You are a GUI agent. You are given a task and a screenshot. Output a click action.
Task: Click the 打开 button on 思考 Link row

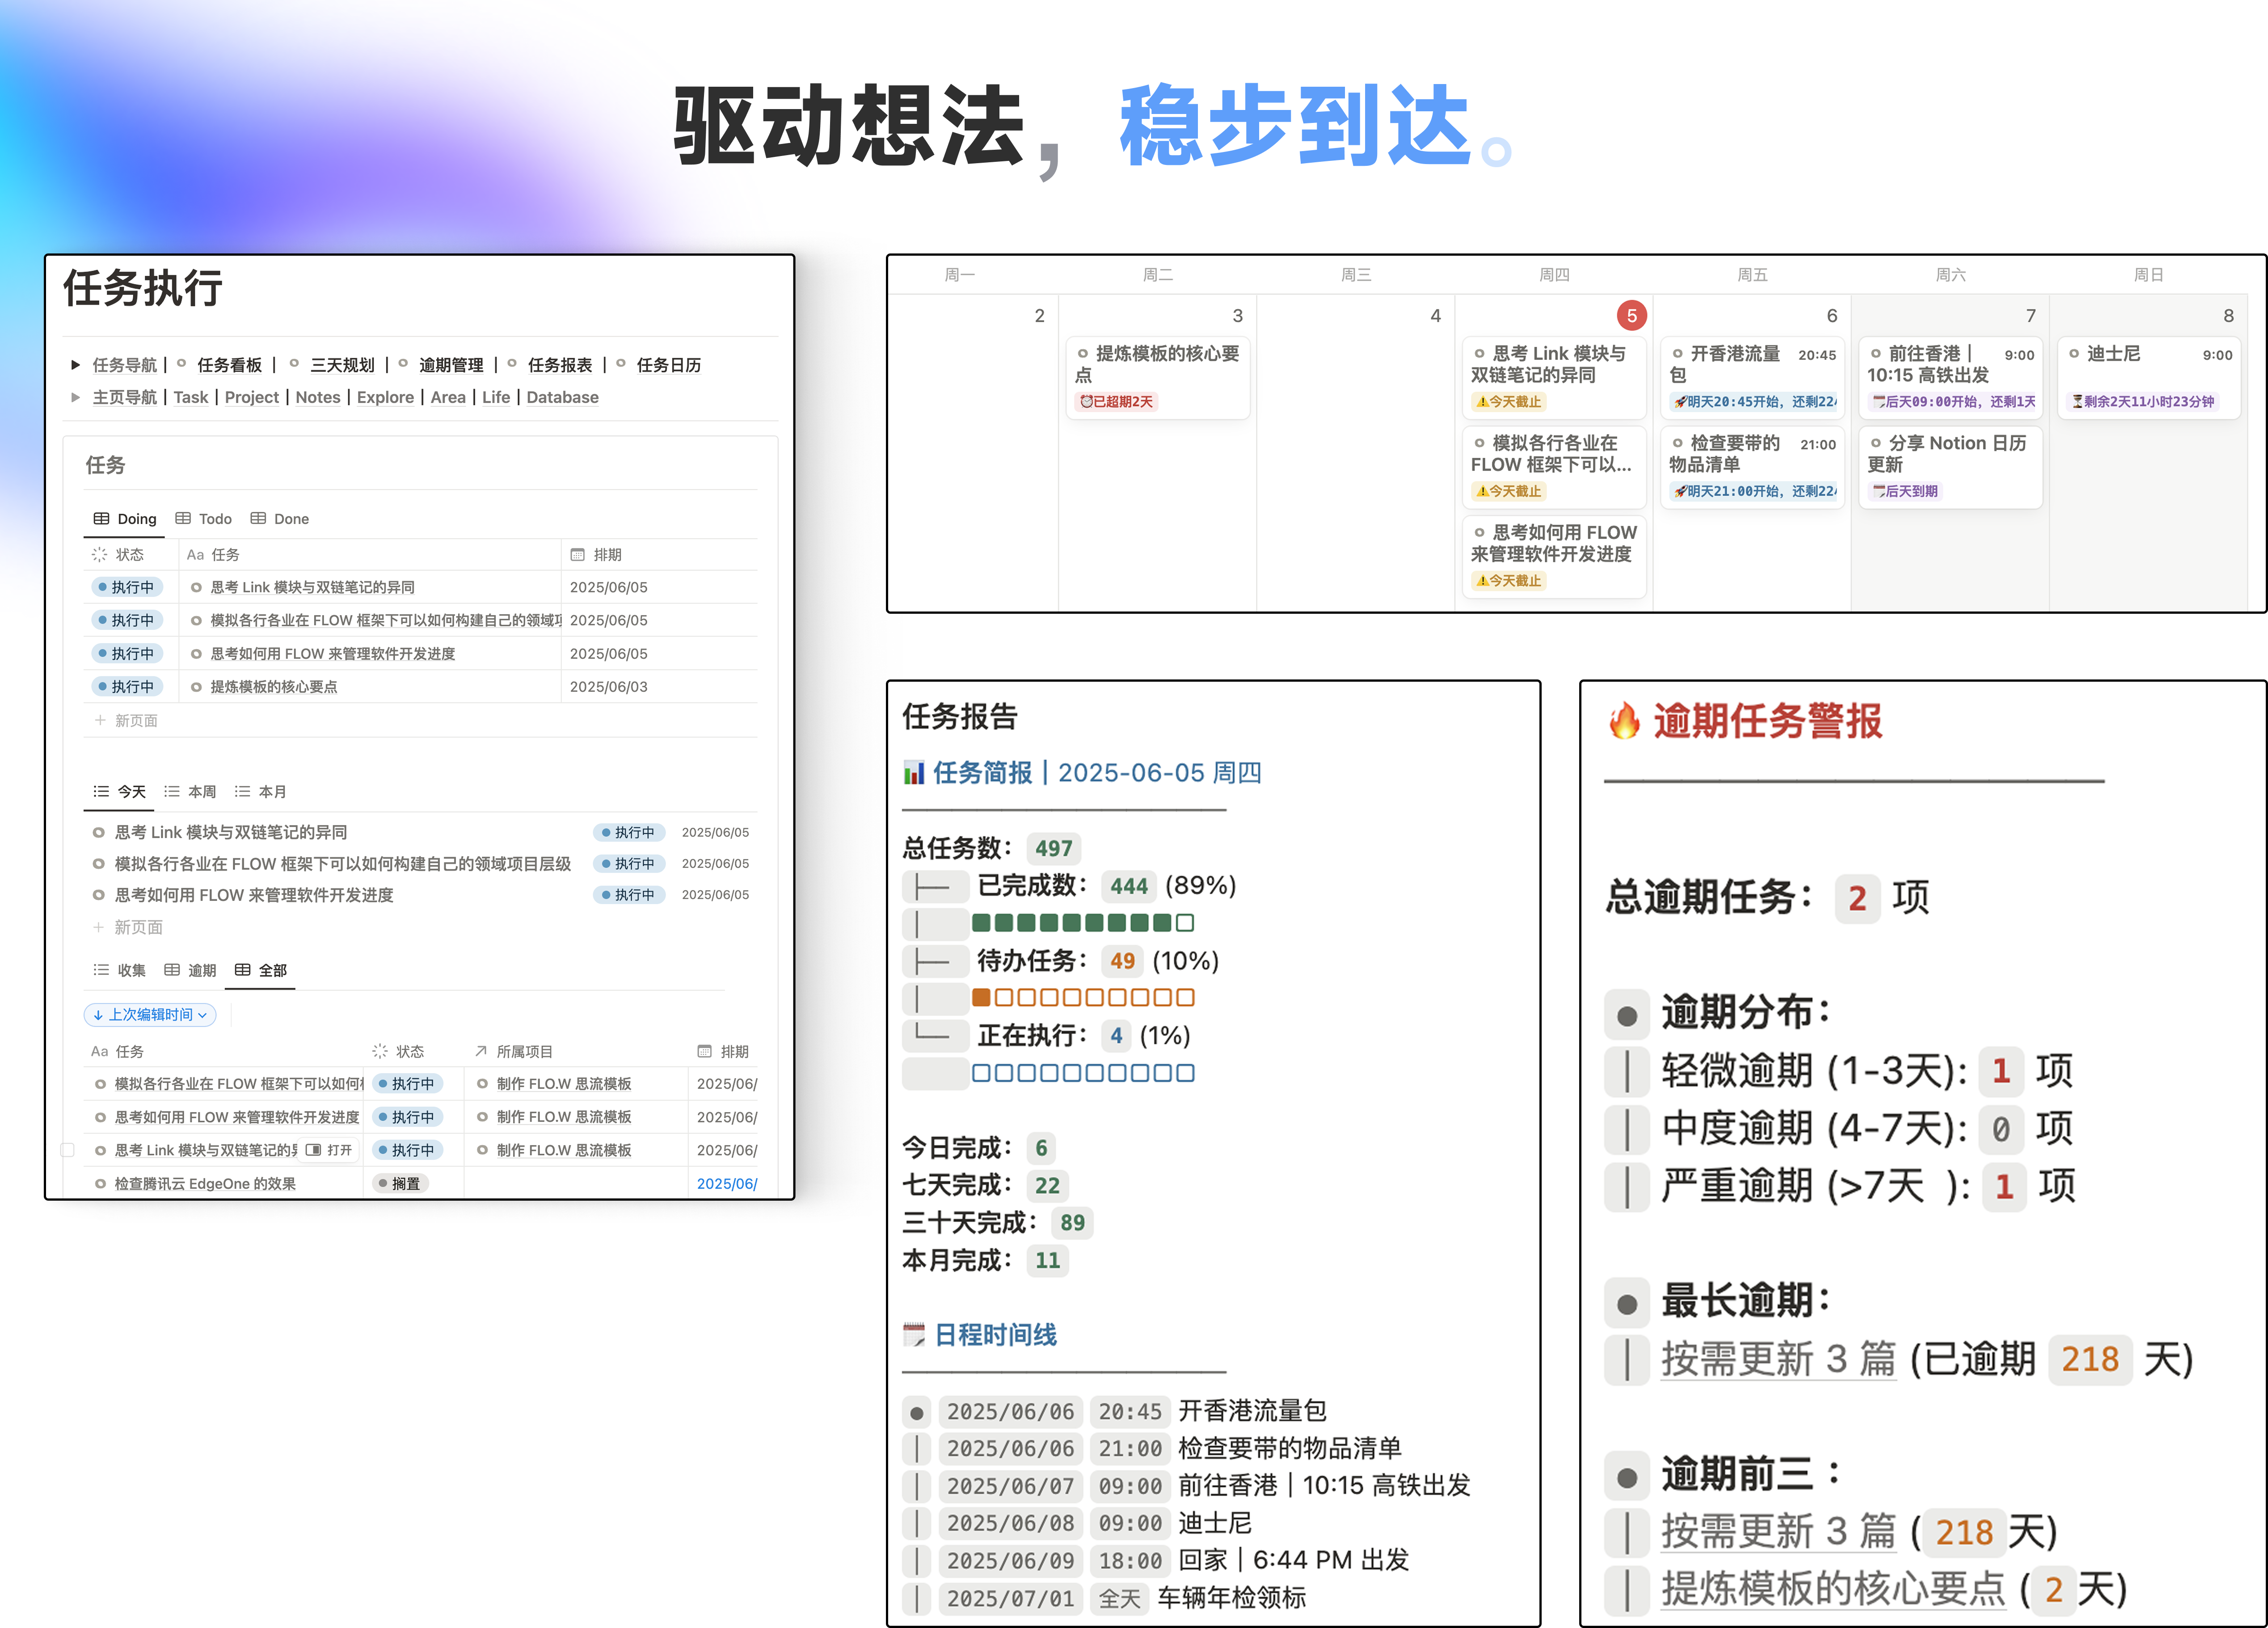pyautogui.click(x=330, y=1150)
